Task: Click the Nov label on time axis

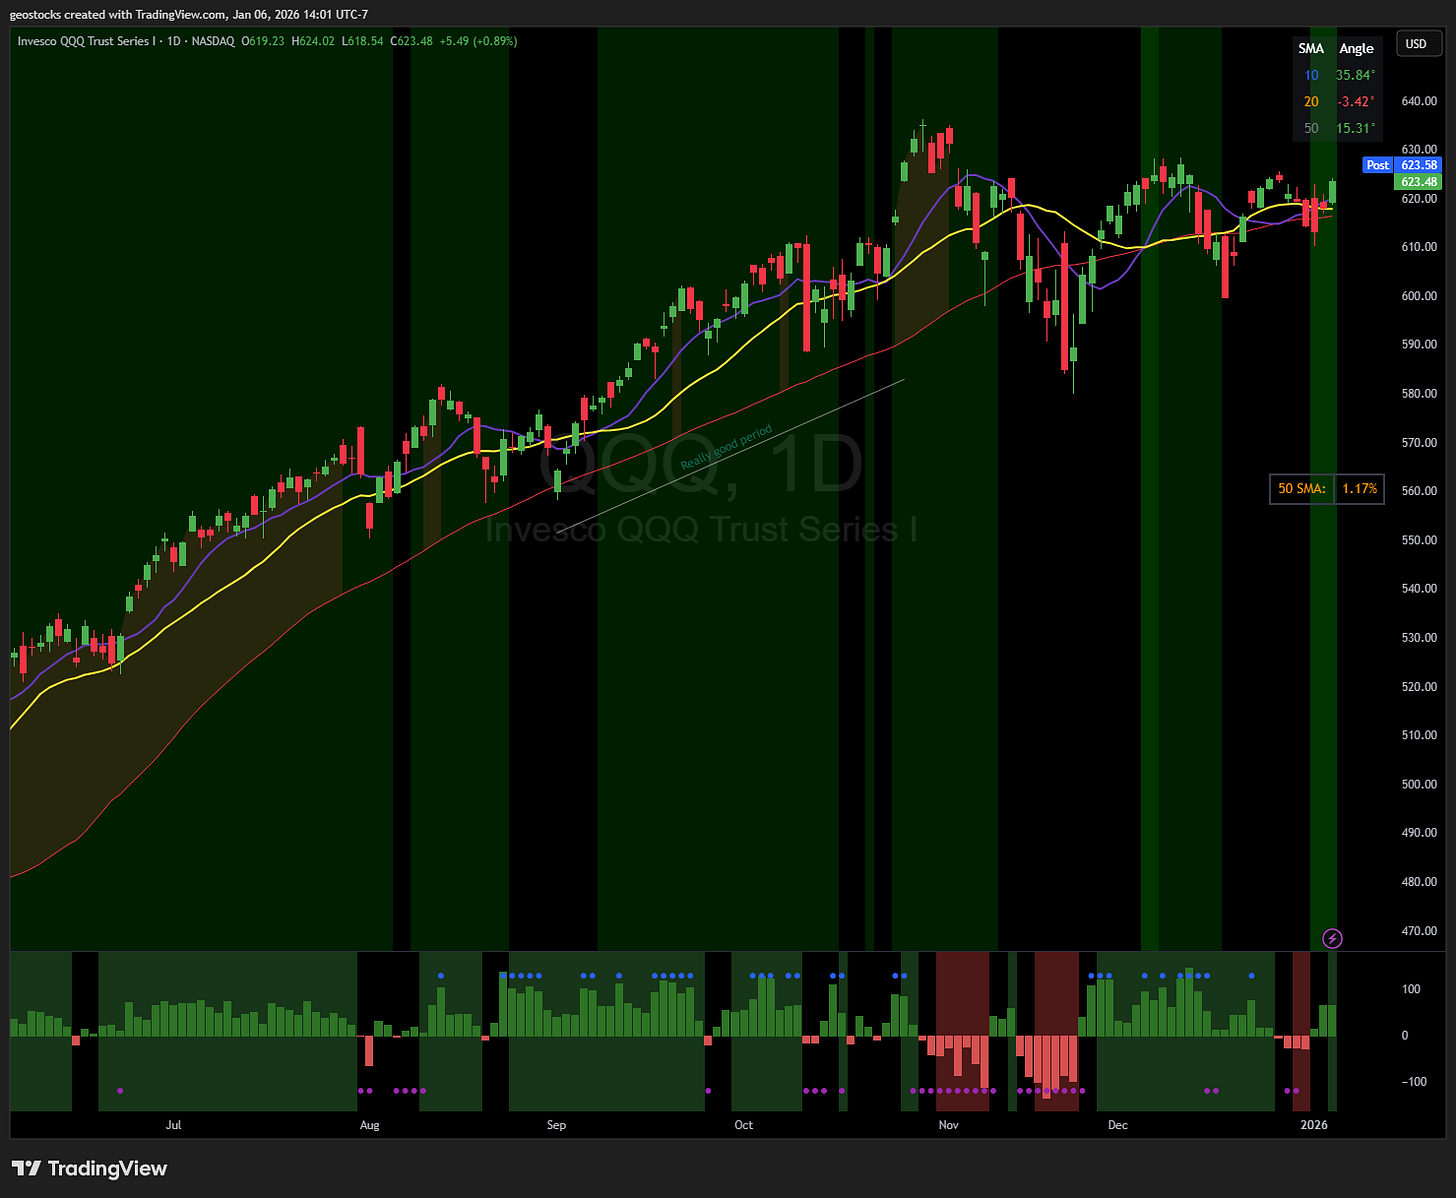Action: coord(948,1125)
